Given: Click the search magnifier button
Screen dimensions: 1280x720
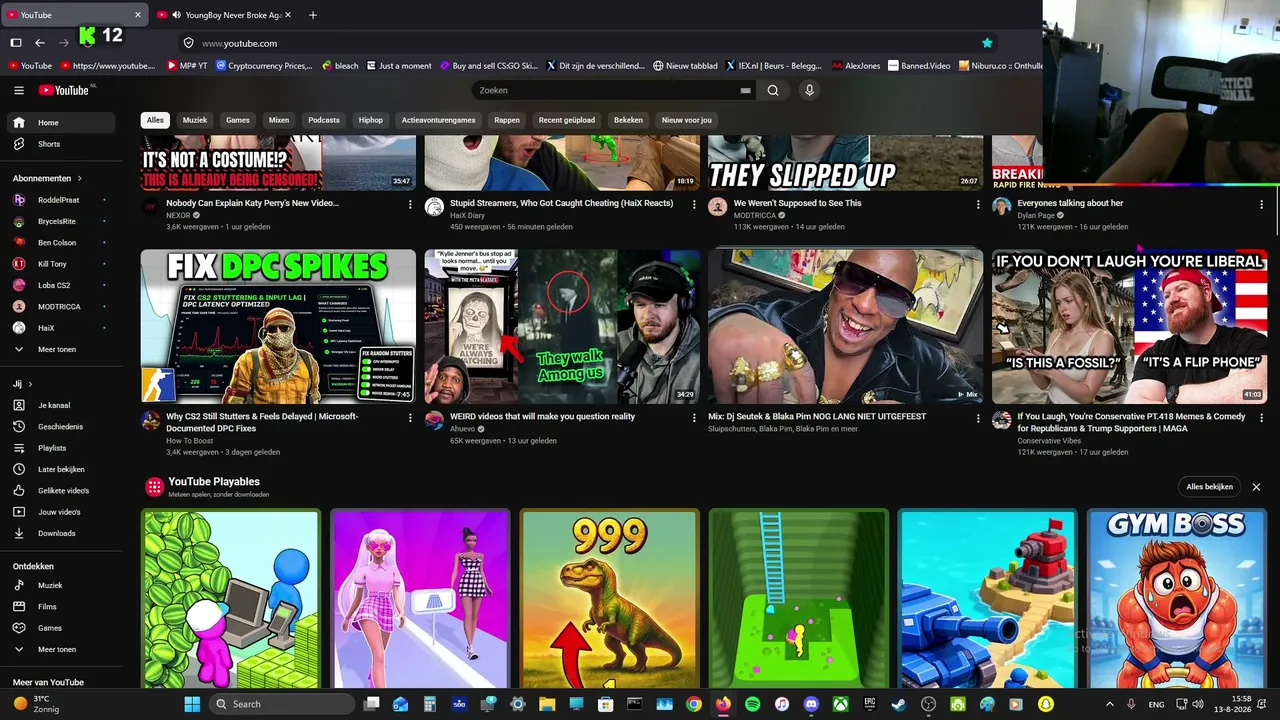Looking at the screenshot, I should coord(773,90).
